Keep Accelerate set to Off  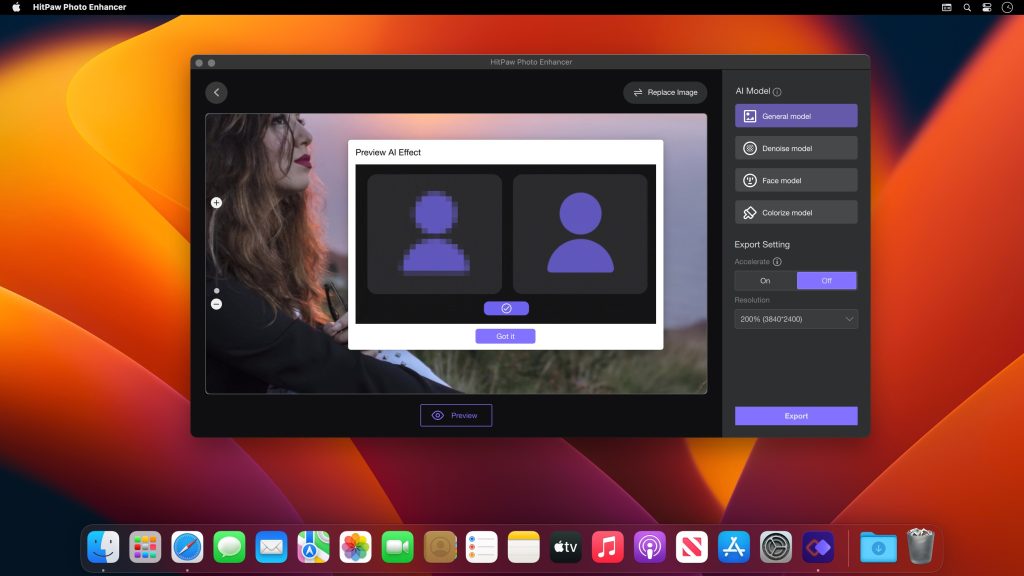click(827, 280)
